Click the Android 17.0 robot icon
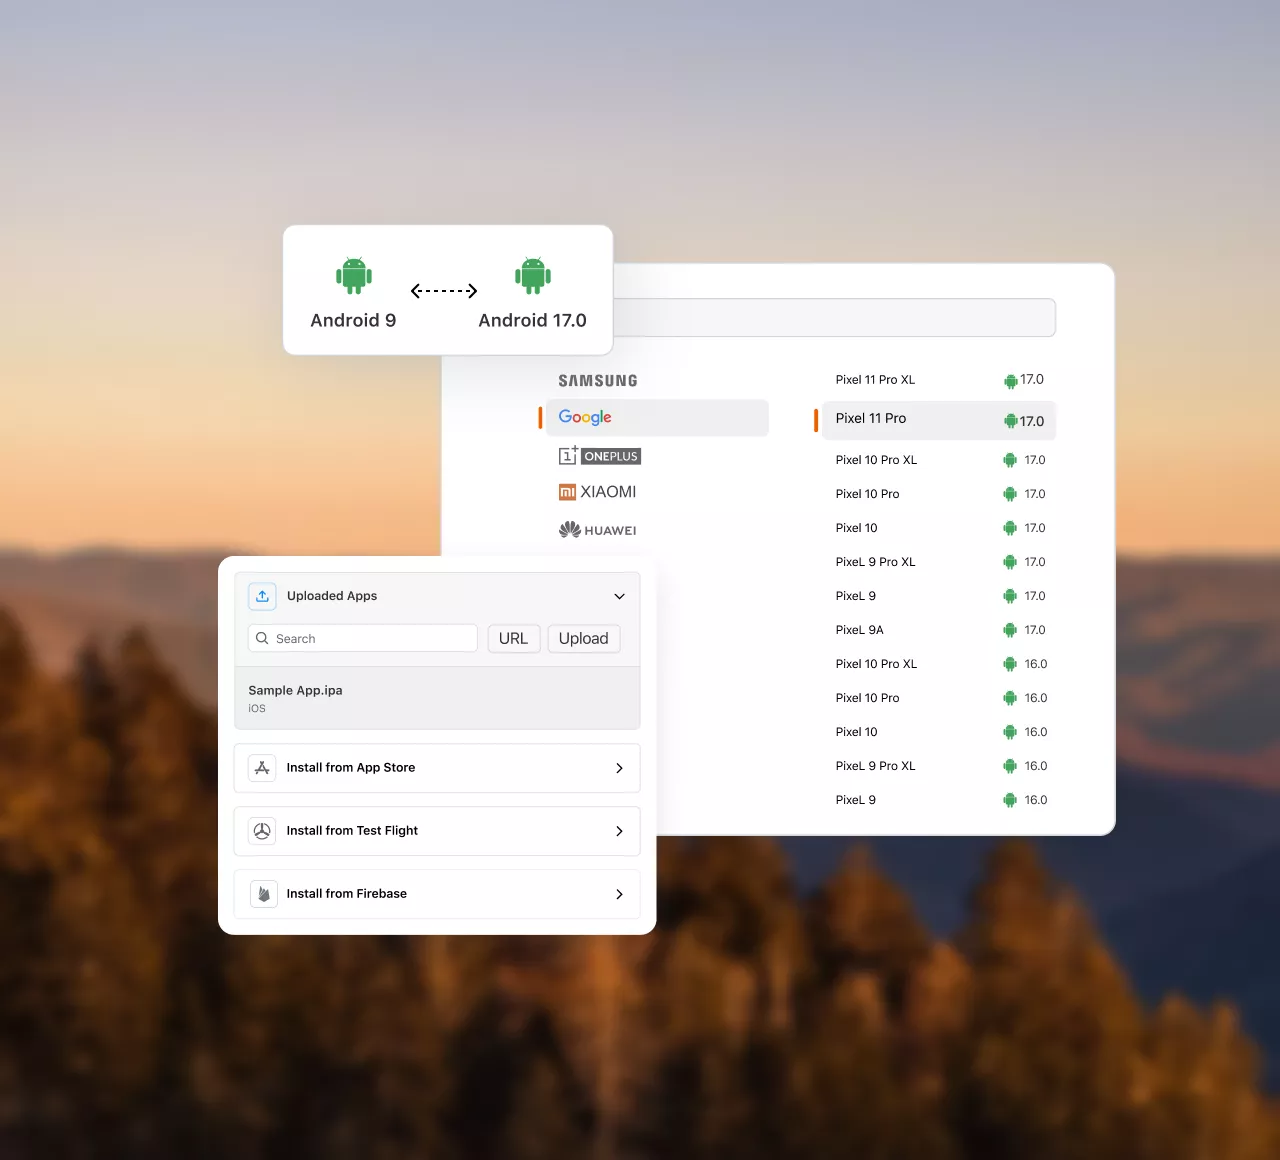Image resolution: width=1280 pixels, height=1160 pixels. tap(533, 275)
